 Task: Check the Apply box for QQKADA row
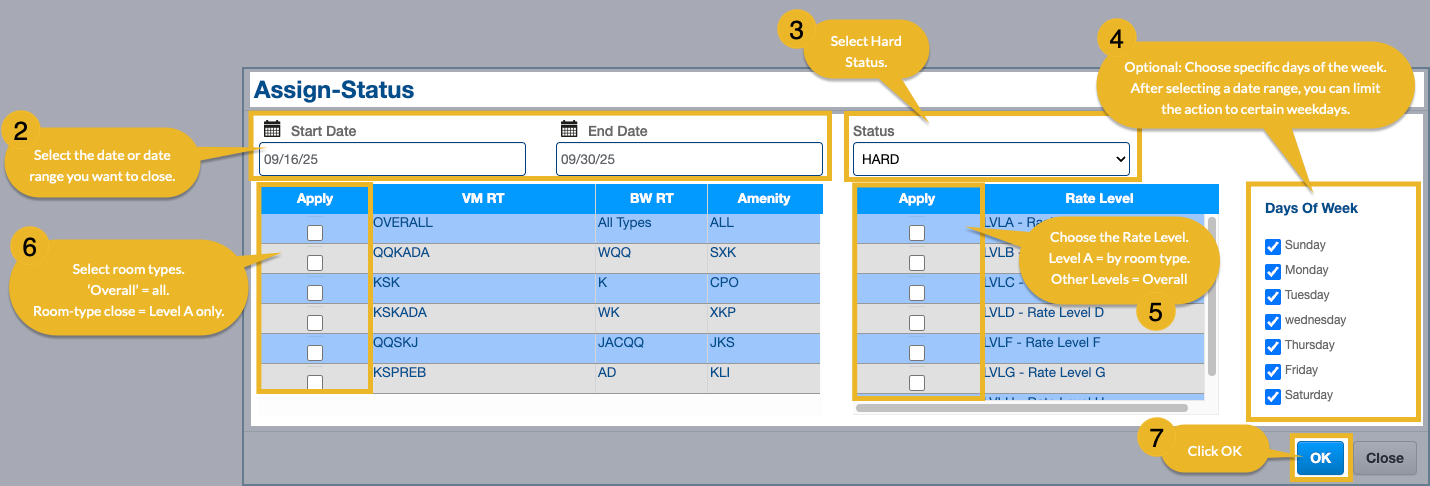pos(315,262)
